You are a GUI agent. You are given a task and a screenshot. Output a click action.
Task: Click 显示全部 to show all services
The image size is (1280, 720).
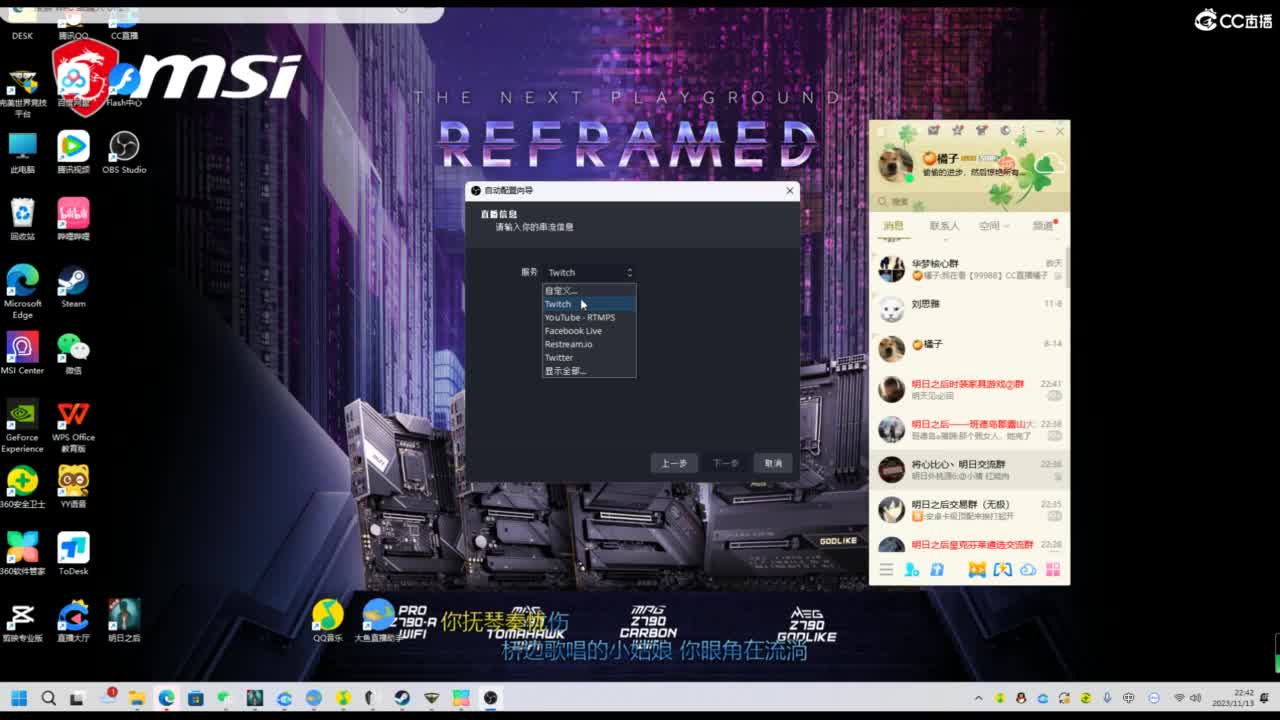click(589, 371)
